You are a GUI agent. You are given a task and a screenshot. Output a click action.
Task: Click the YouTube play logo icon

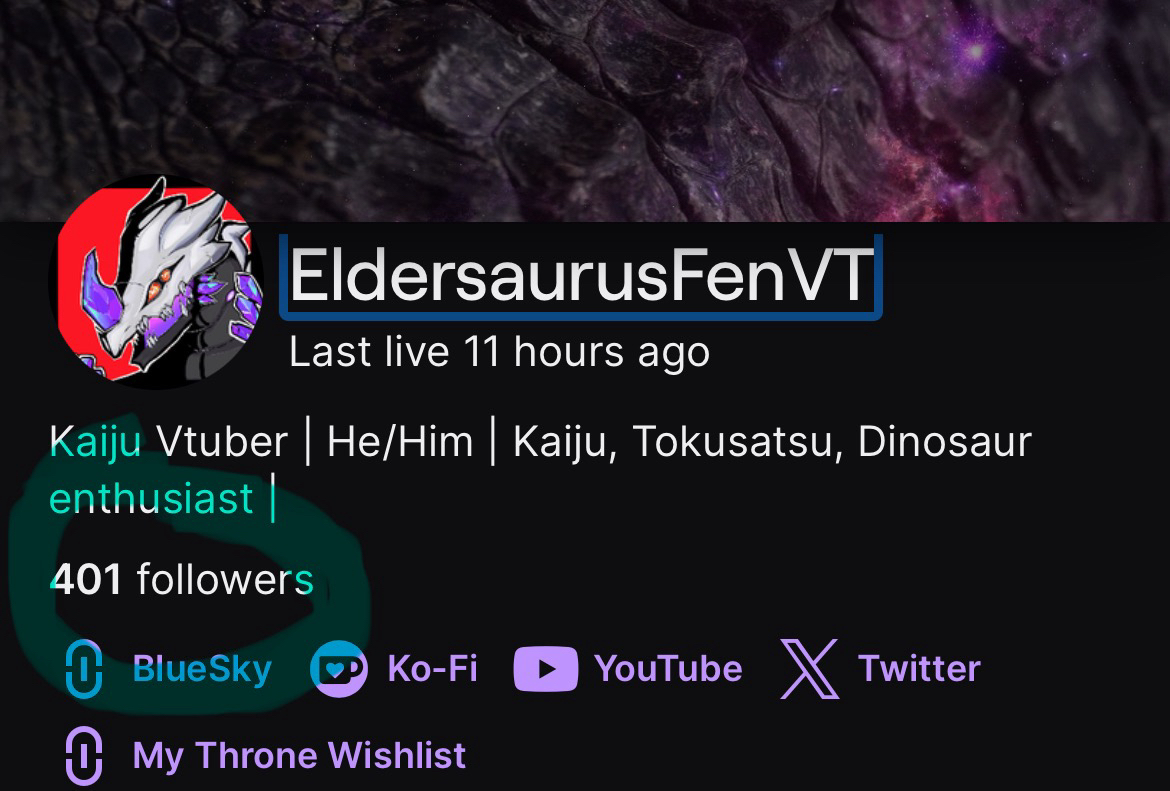tap(545, 669)
